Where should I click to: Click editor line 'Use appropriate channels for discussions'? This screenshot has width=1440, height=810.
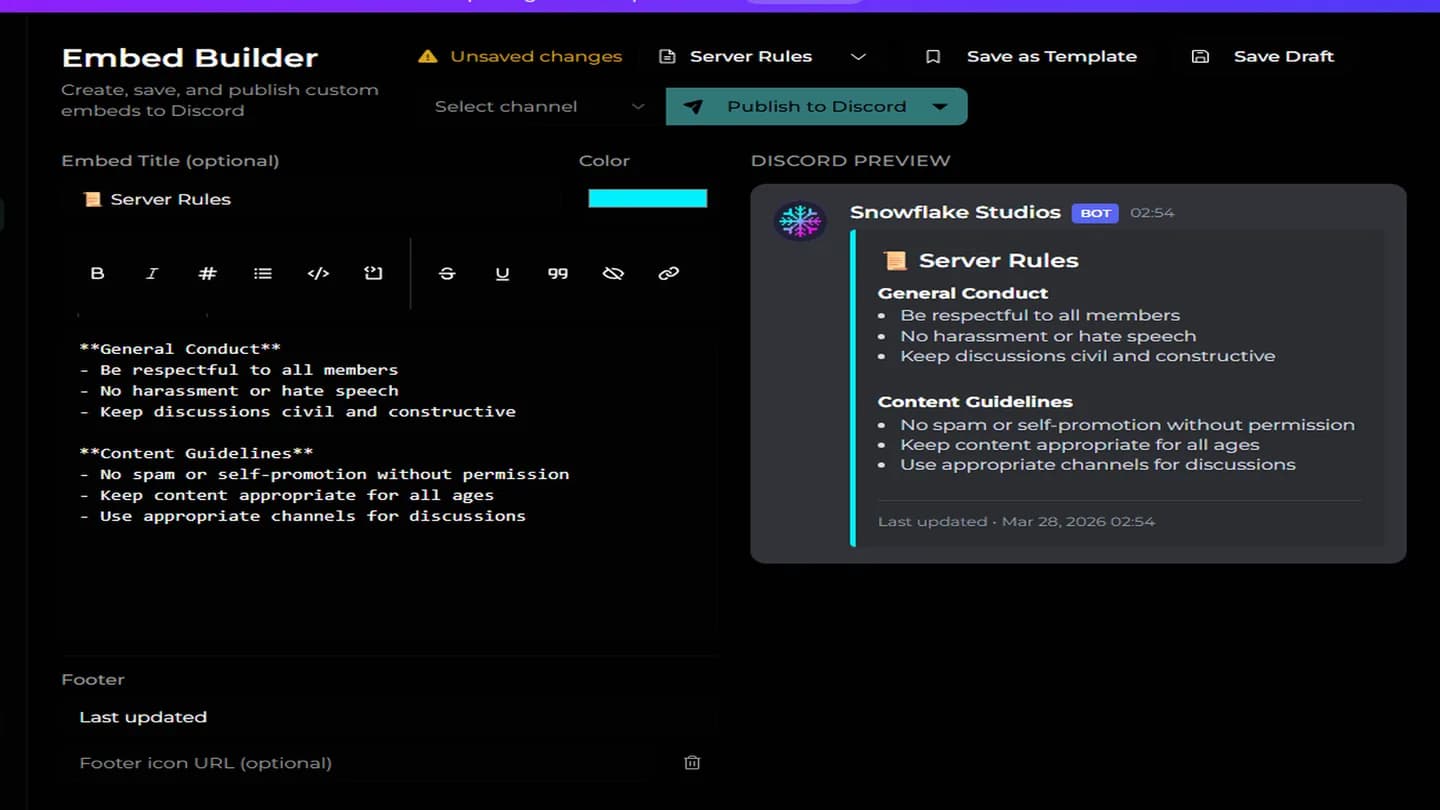pyautogui.click(x=302, y=516)
